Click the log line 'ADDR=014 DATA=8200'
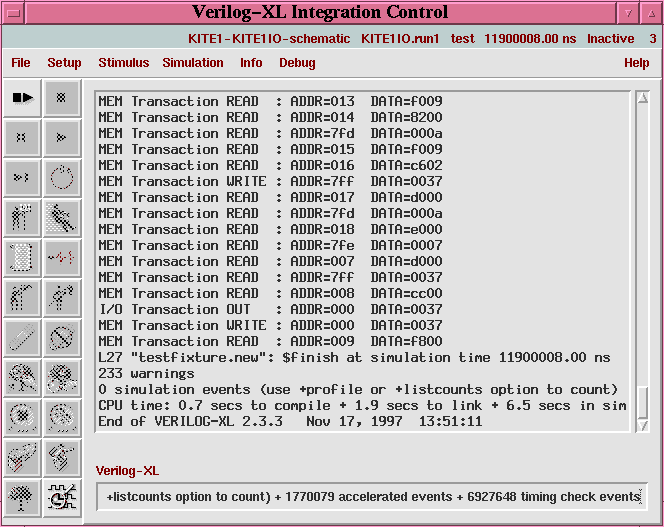664x527 pixels. point(271,117)
